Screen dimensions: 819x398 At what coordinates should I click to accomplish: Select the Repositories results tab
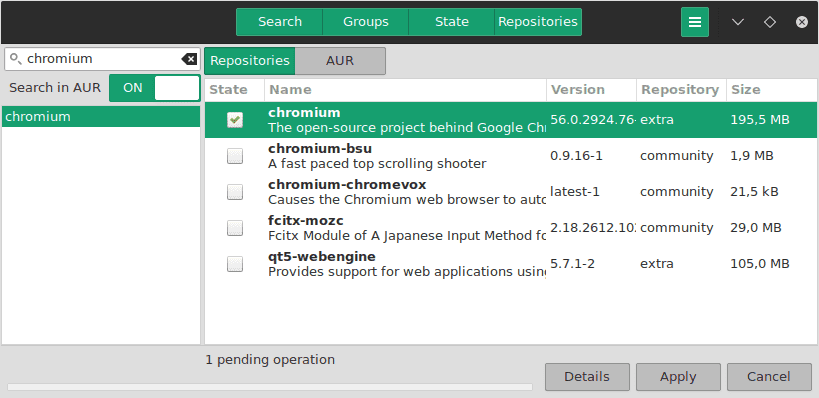pyautogui.click(x=250, y=61)
